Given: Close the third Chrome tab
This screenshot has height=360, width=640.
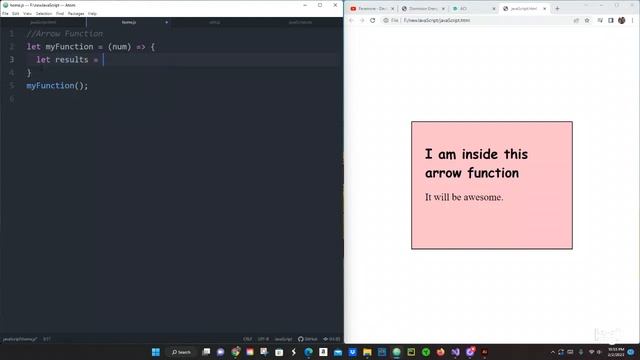Looking at the screenshot, I should click(x=494, y=9).
